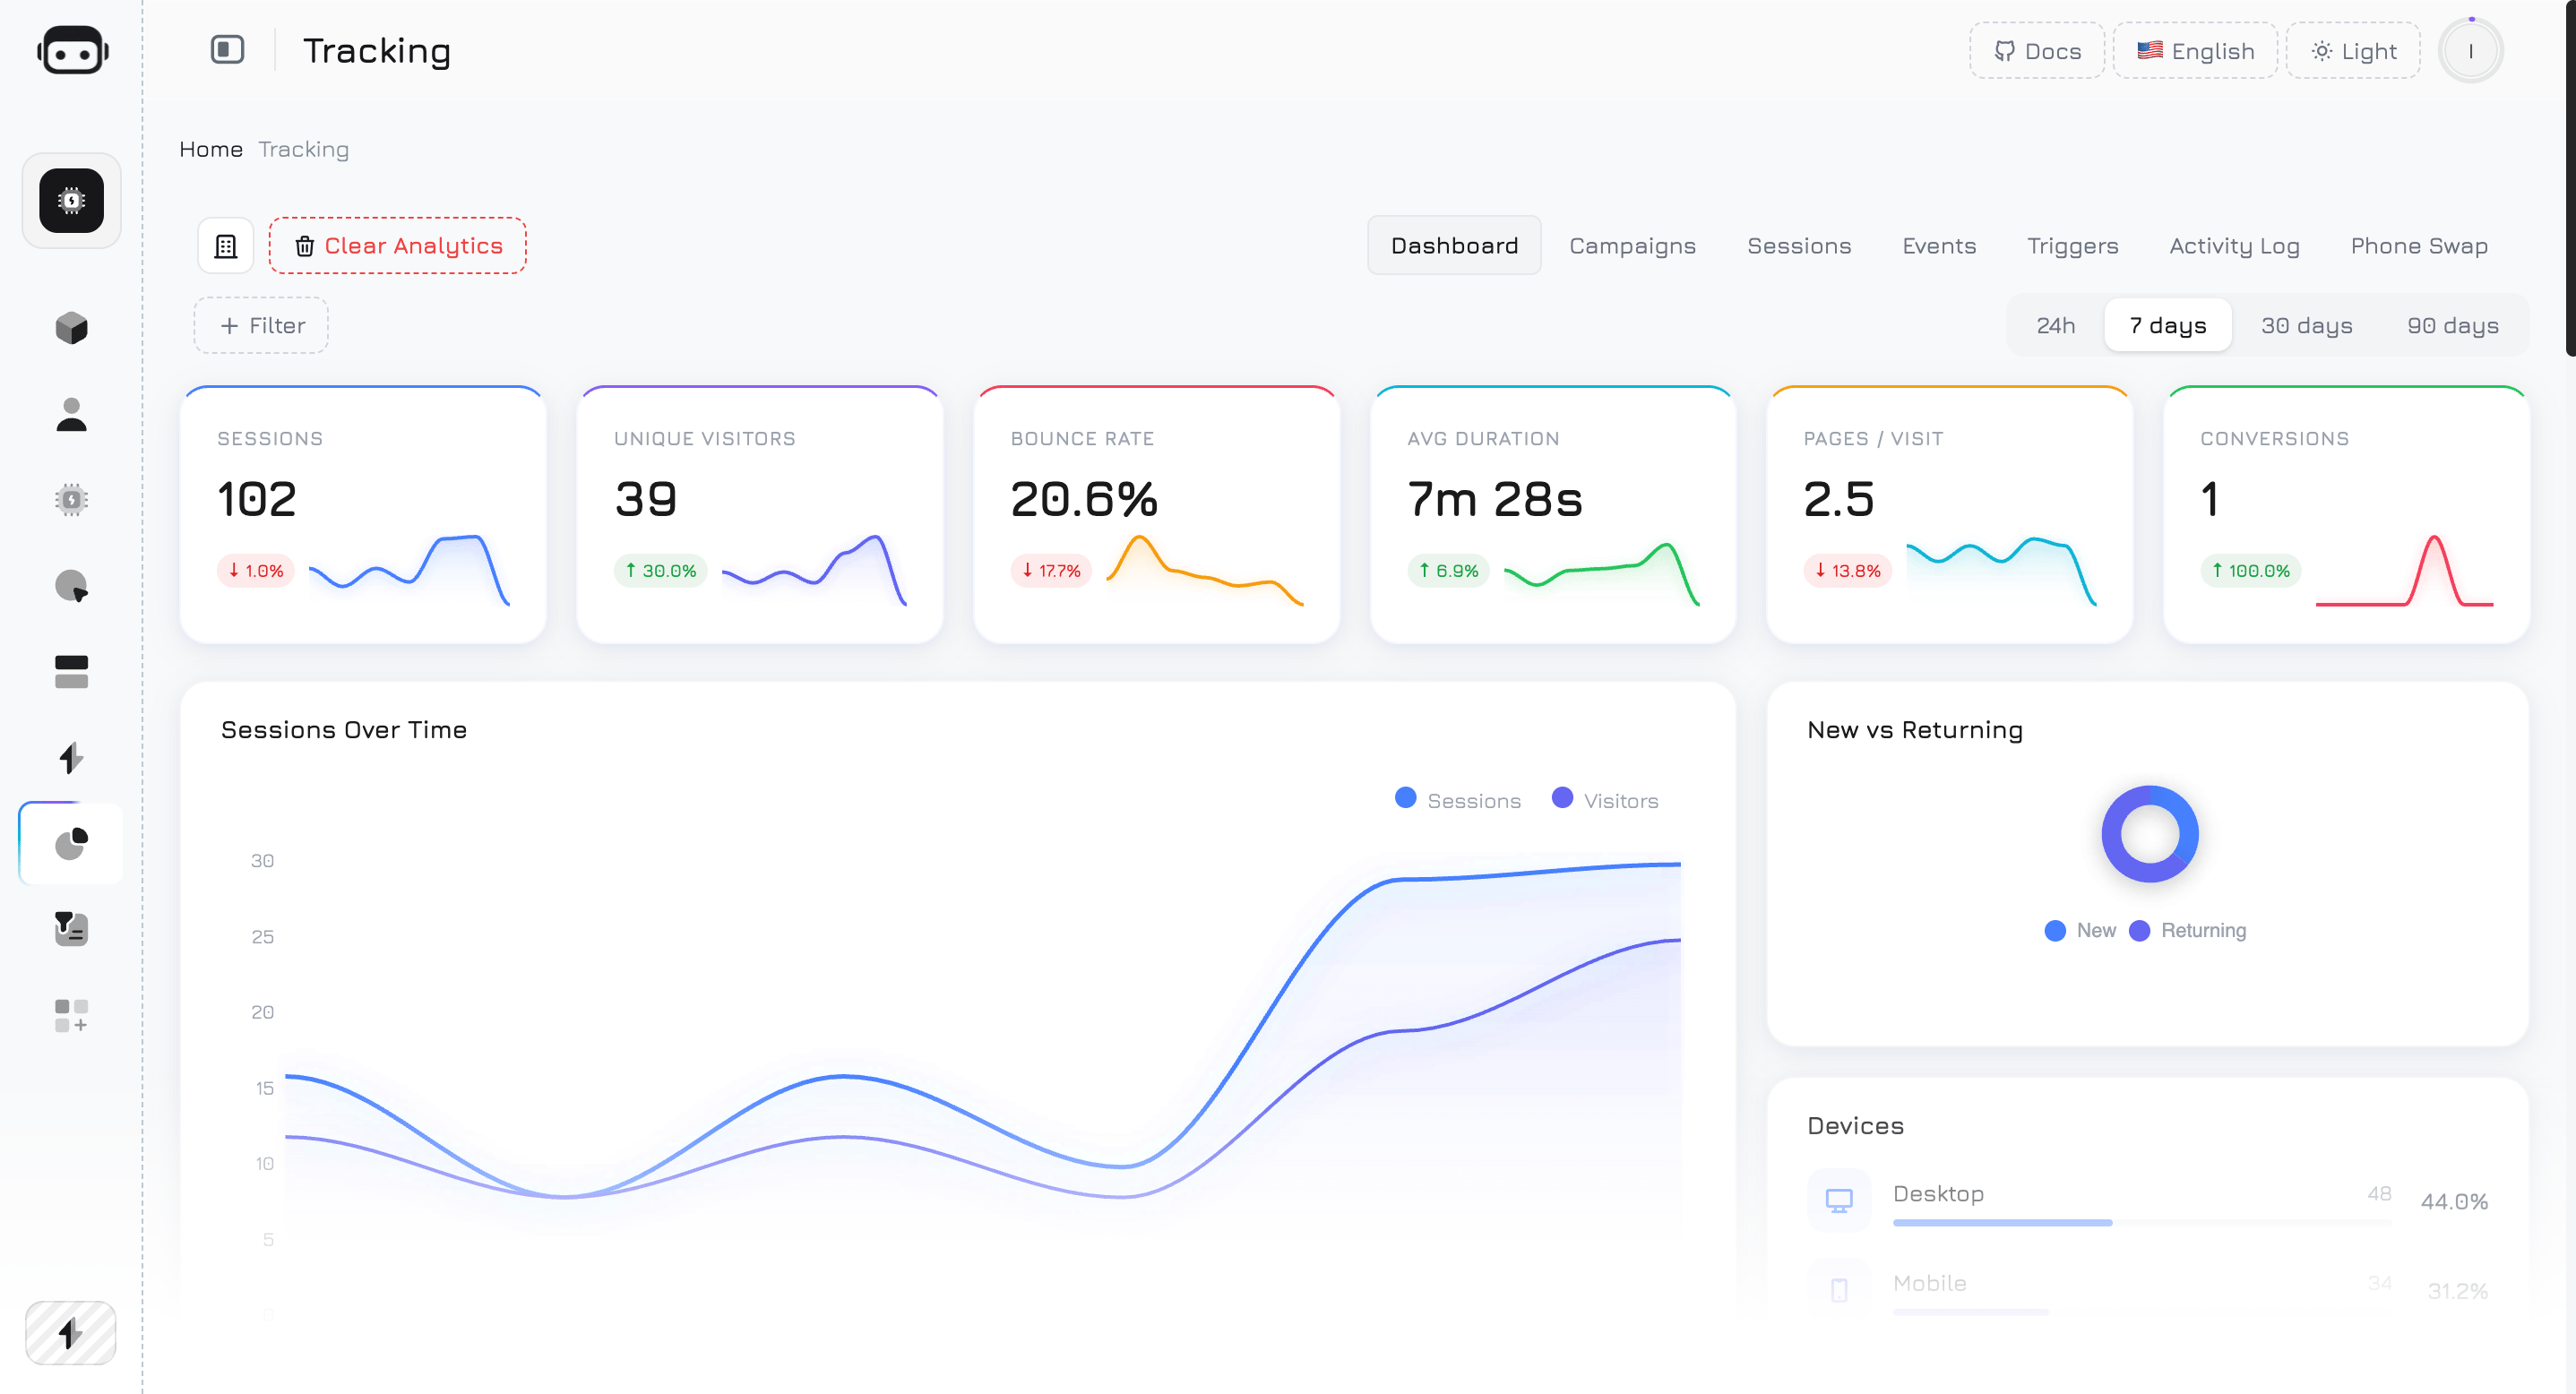
Task: Open the cube icon in the sidebar
Action: [71, 328]
